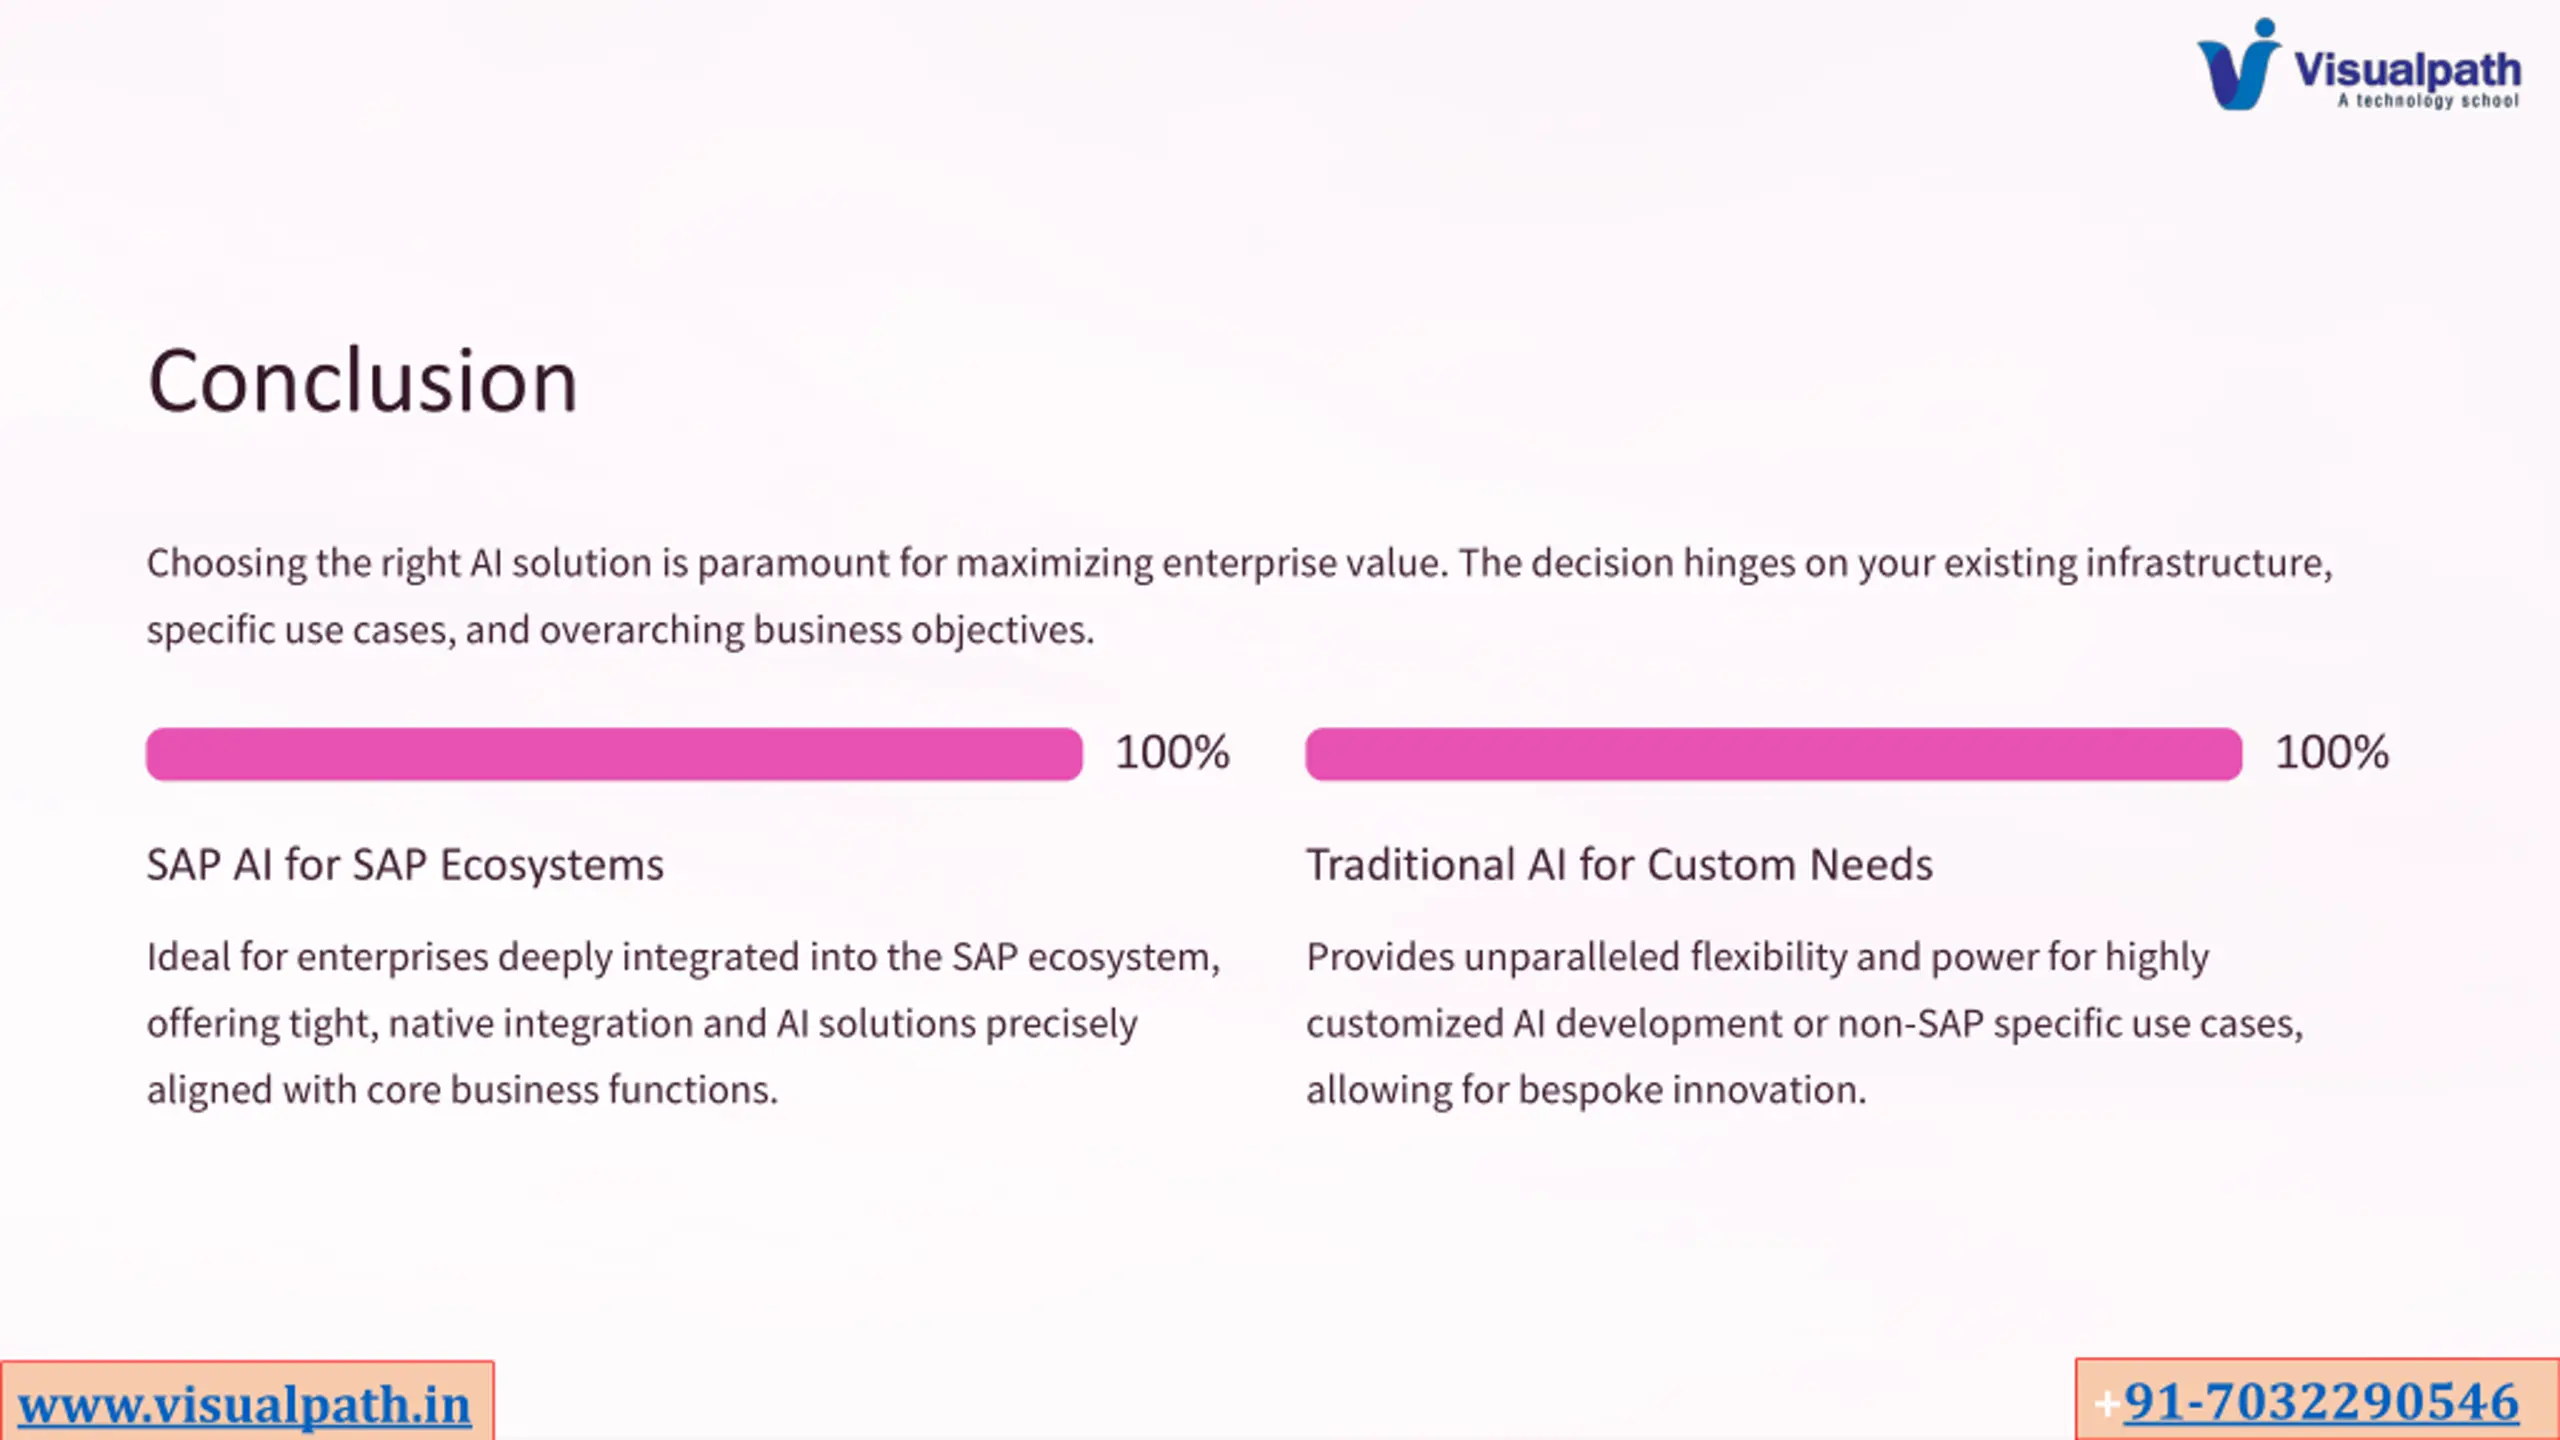2560x1440 pixels.
Task: Click the 'Choosing the right AI solution' paragraph
Action: coord(1240,596)
